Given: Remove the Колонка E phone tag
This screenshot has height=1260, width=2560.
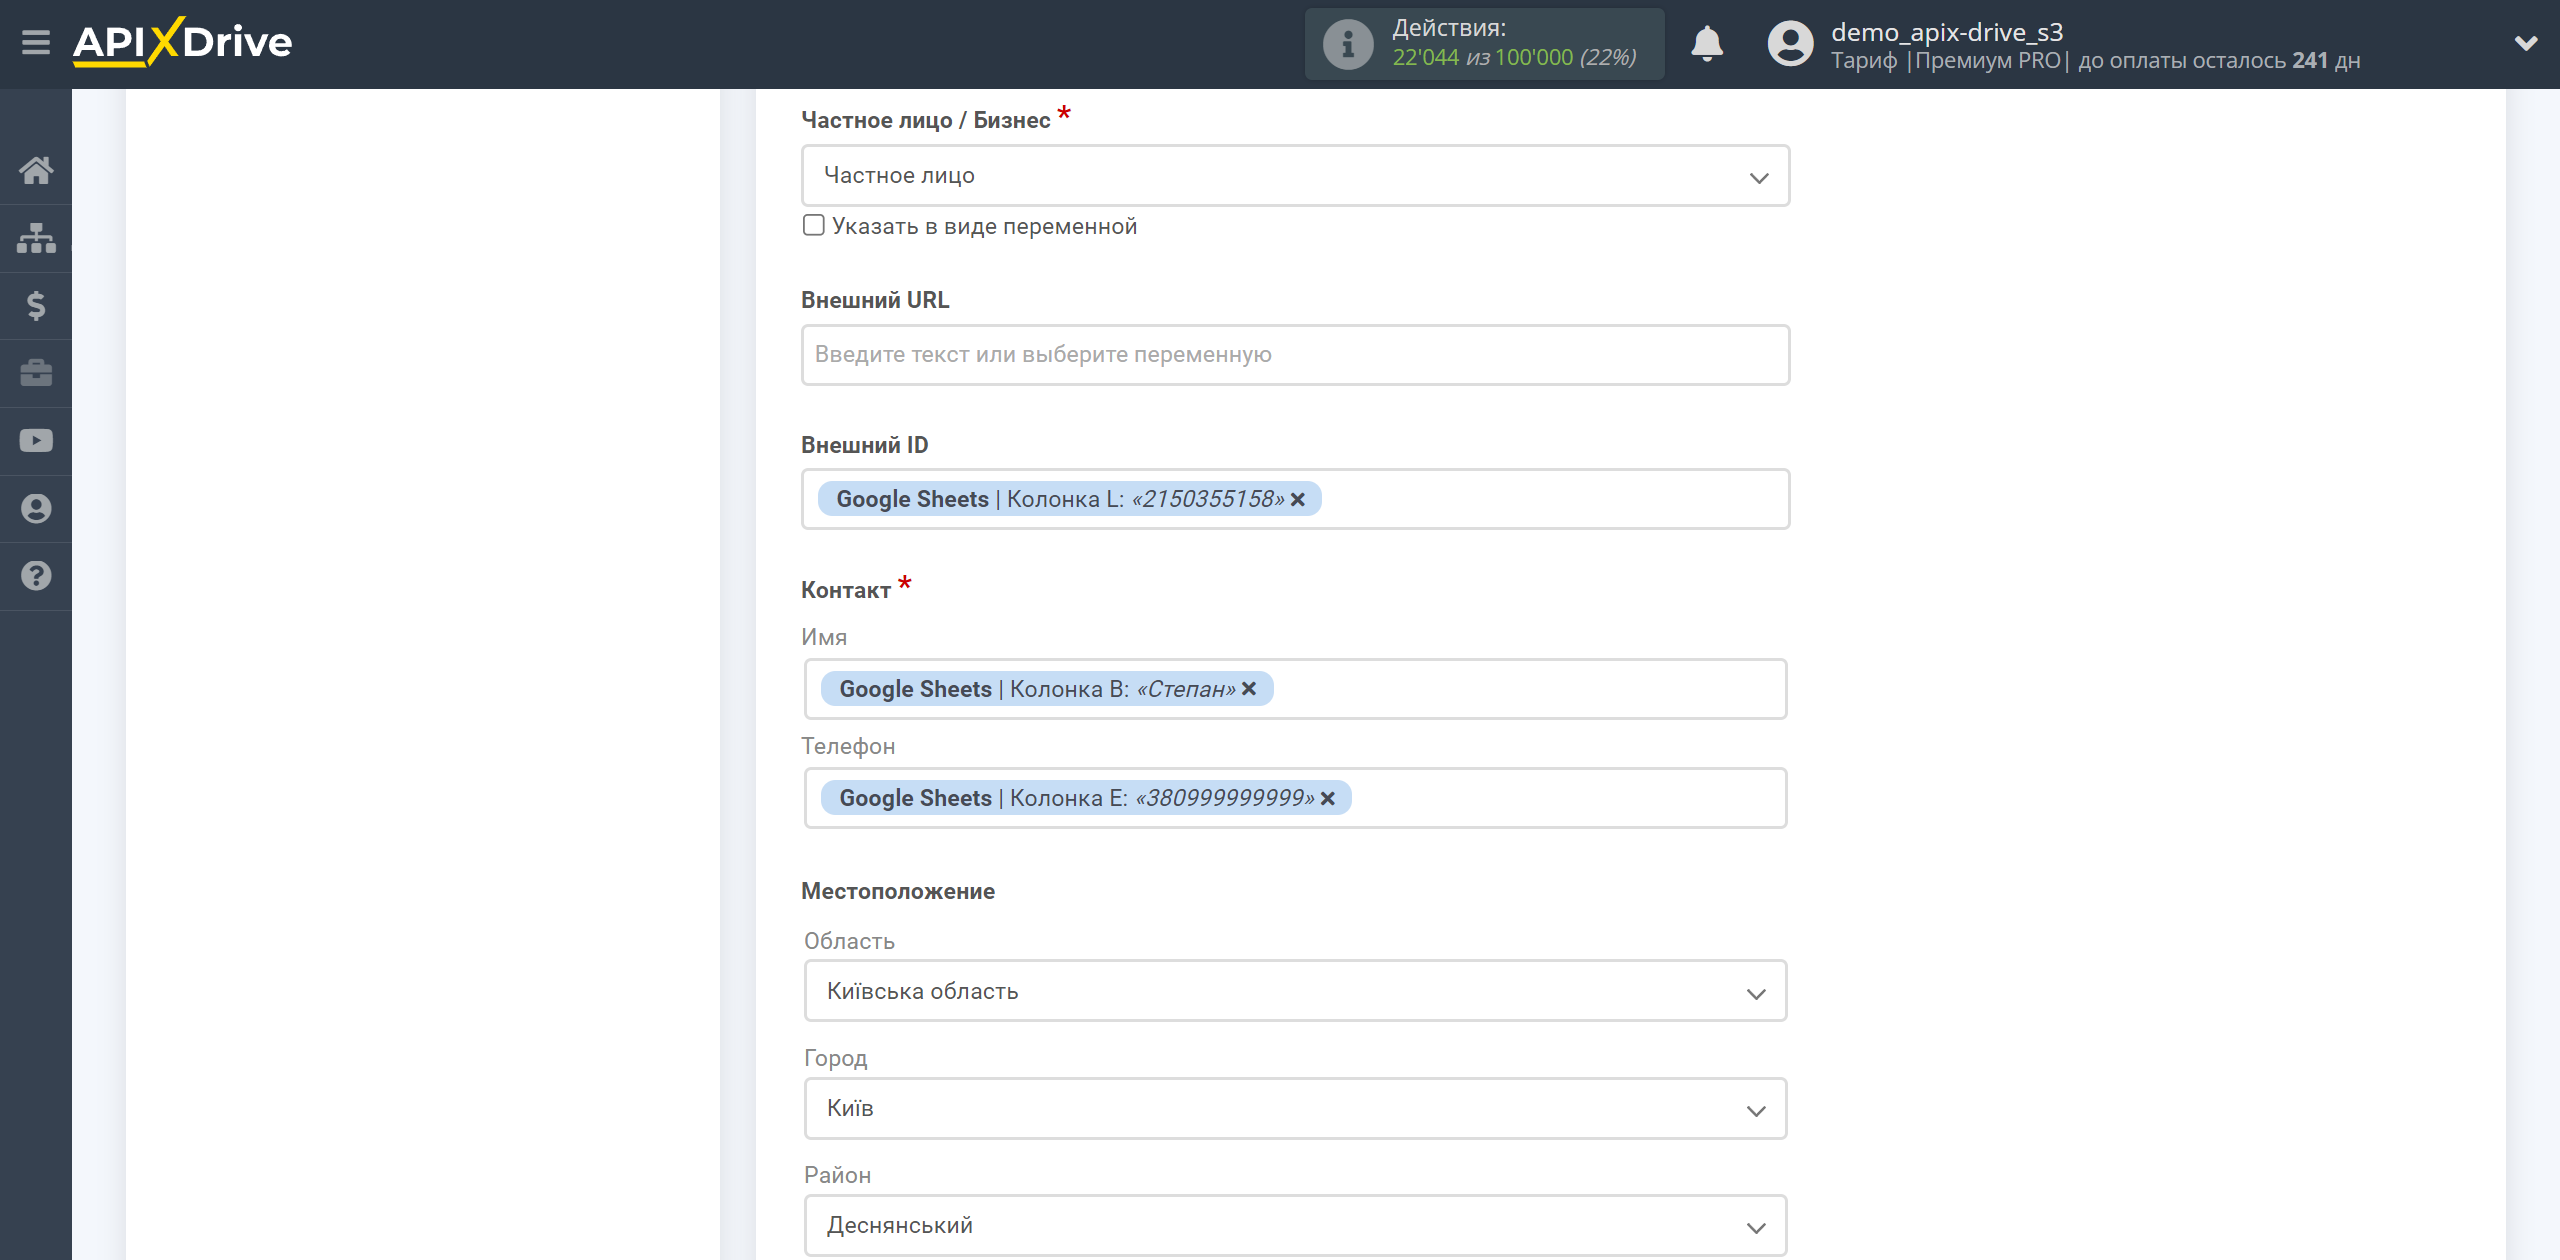Looking at the screenshot, I should [1328, 798].
